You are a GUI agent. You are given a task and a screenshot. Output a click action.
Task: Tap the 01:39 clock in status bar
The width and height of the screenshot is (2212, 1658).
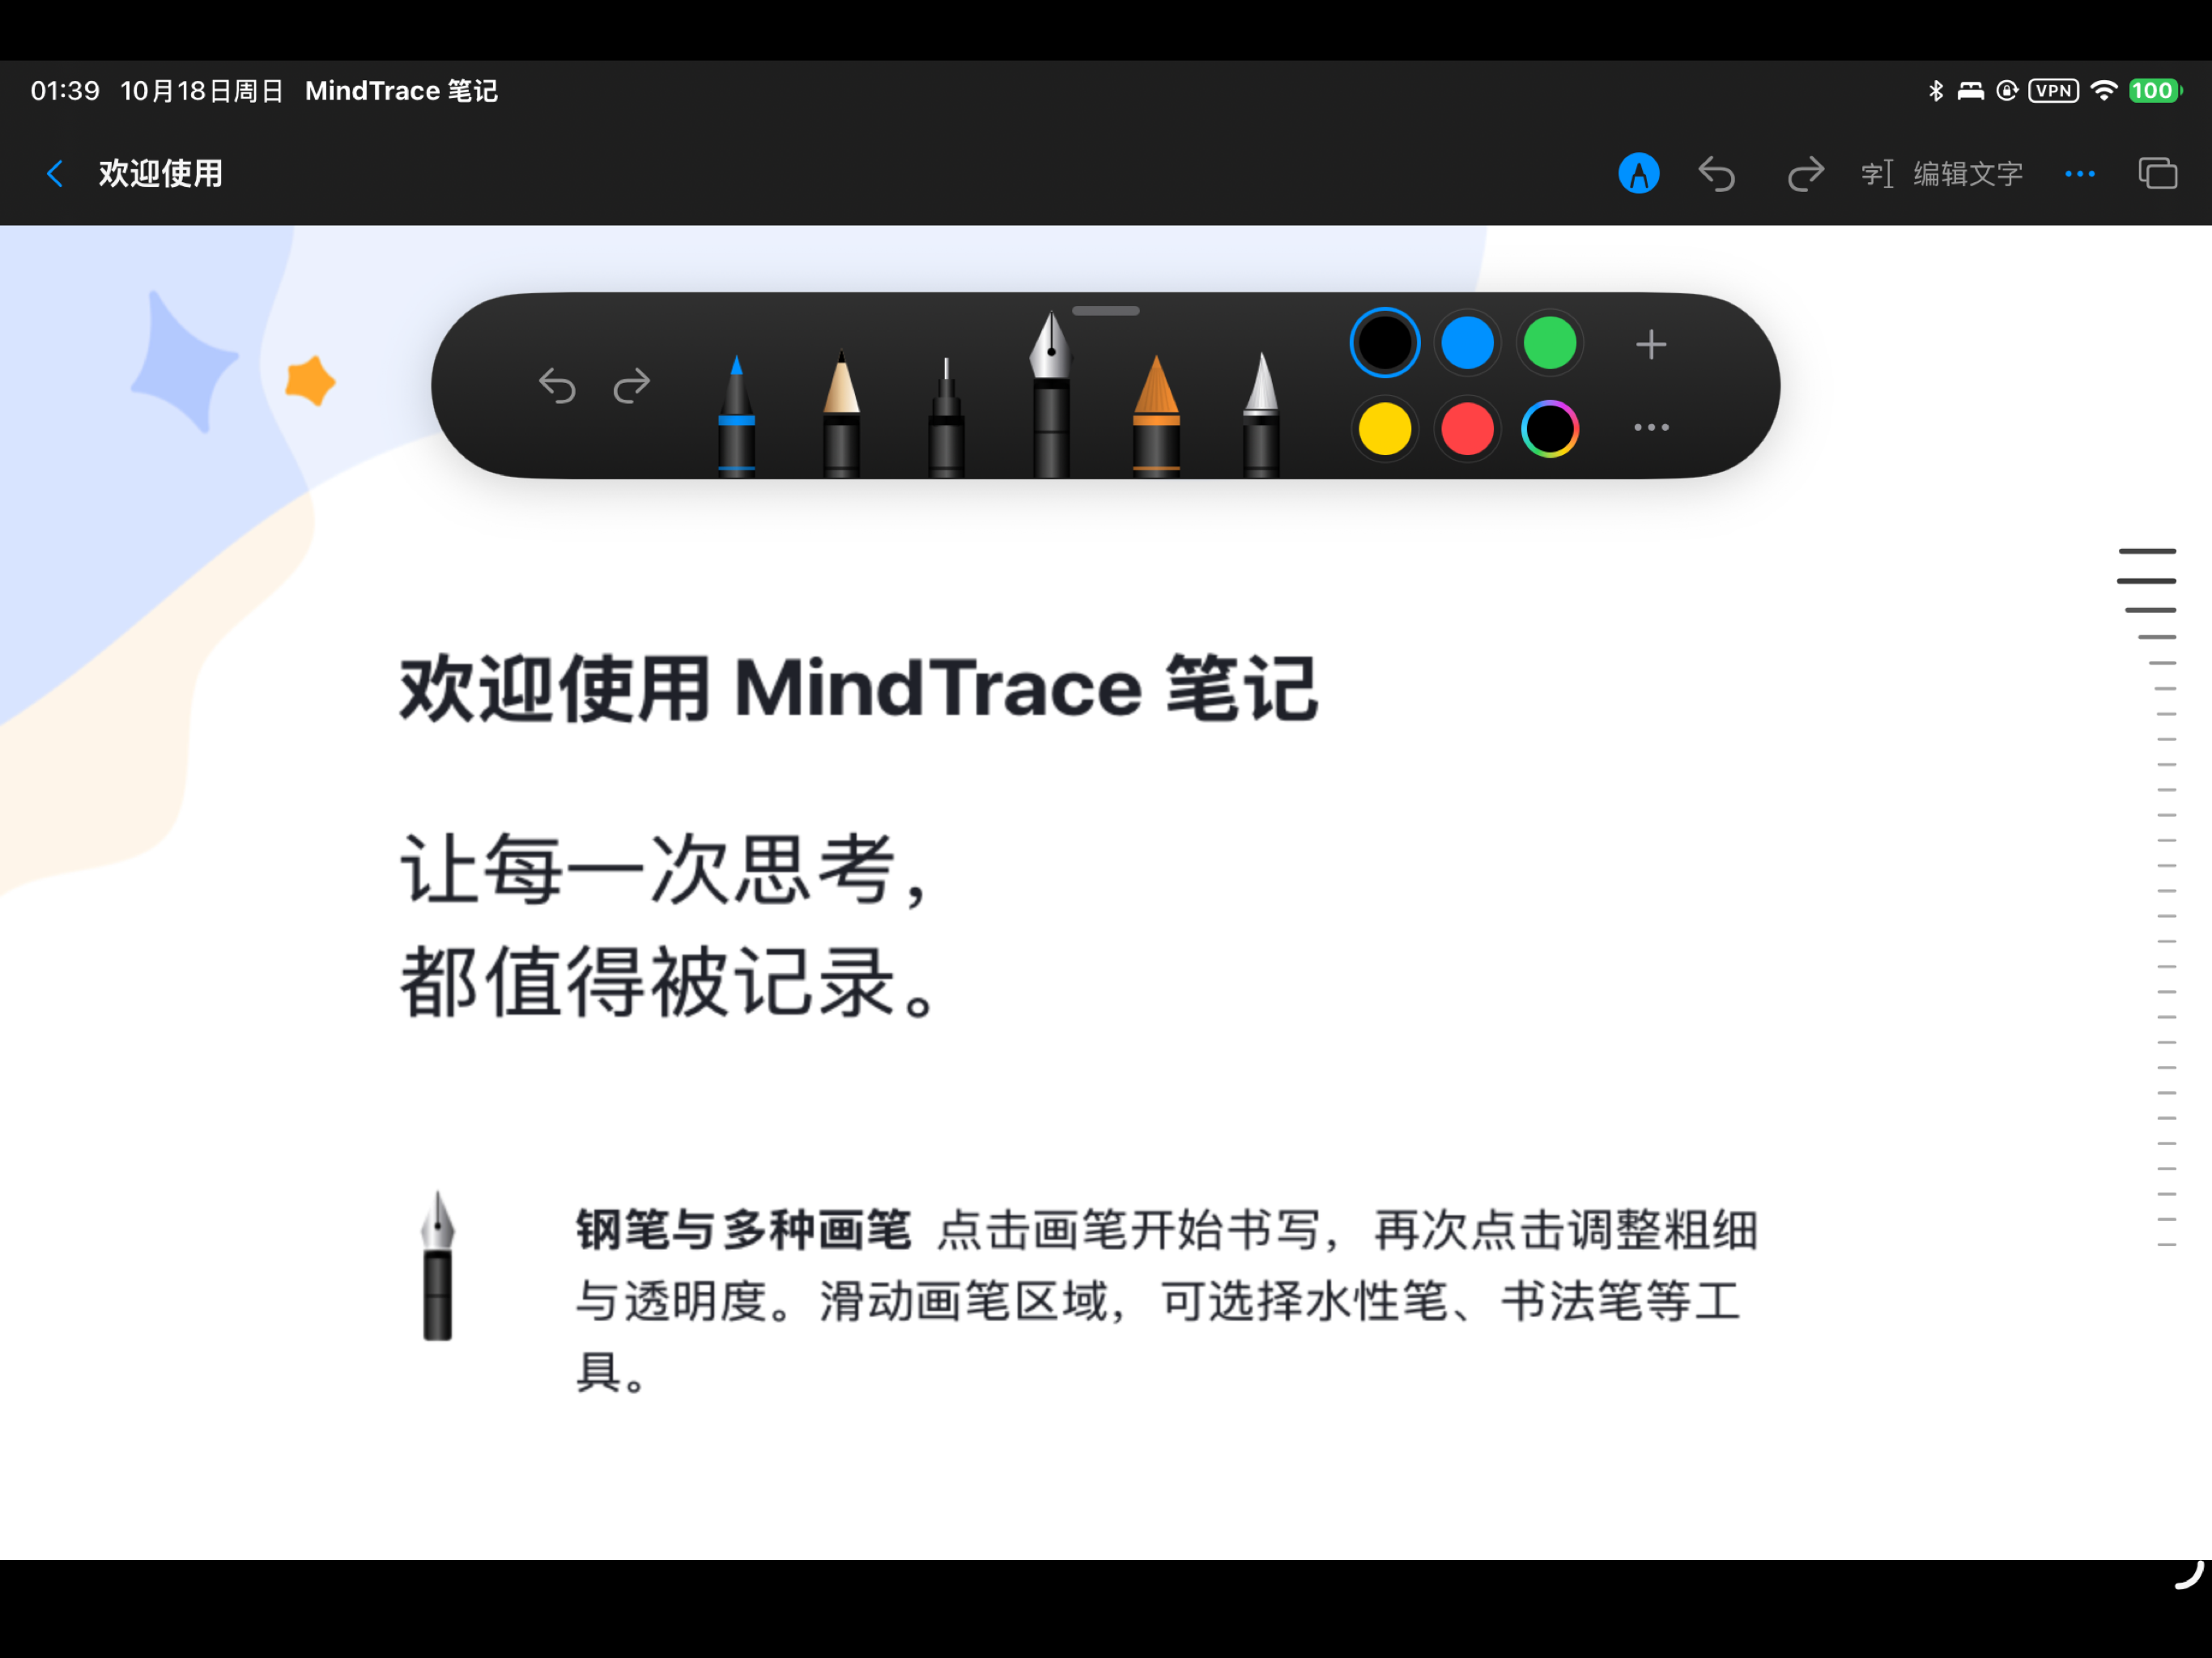point(65,91)
